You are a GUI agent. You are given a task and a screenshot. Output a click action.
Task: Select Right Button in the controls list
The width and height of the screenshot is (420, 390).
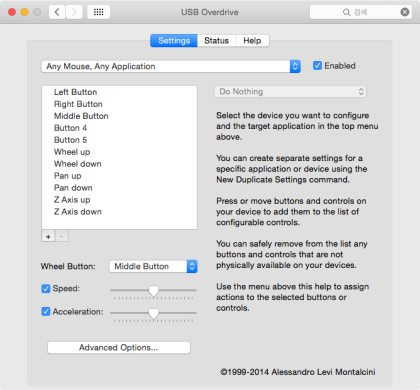click(119, 104)
